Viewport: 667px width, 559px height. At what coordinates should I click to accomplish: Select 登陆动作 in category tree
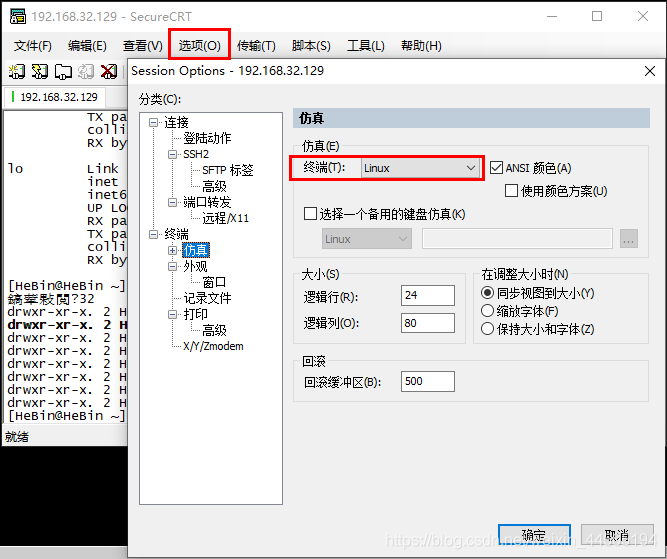point(207,138)
